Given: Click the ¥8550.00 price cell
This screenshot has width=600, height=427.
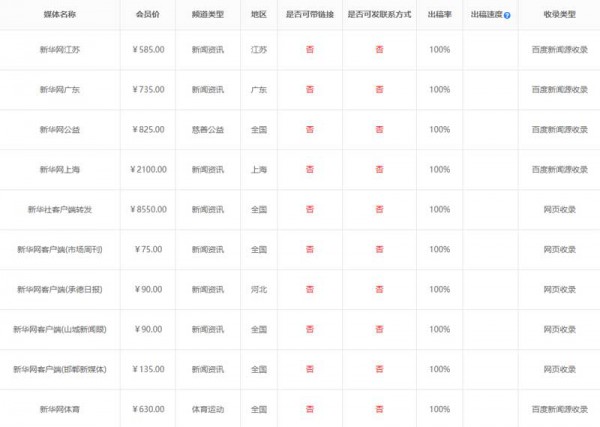Looking at the screenshot, I should (147, 210).
